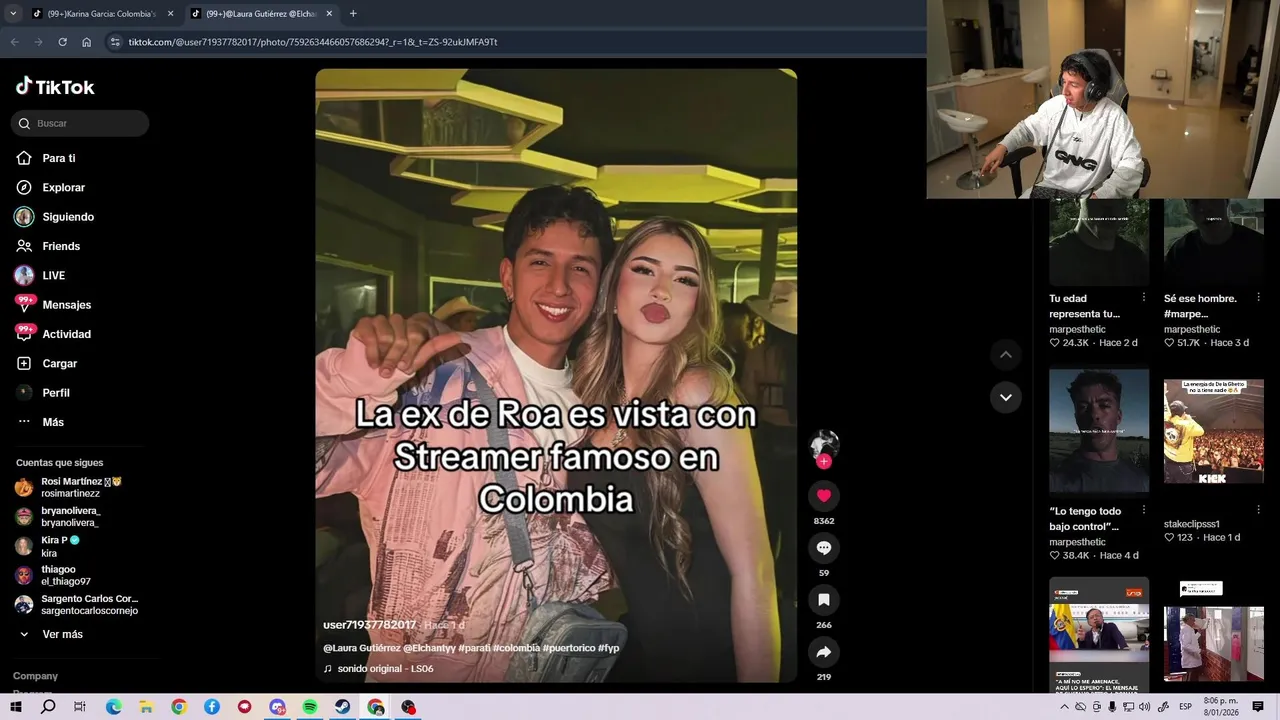1280x720 pixels.
Task: Share post with arrow icon
Action: [x=824, y=651]
